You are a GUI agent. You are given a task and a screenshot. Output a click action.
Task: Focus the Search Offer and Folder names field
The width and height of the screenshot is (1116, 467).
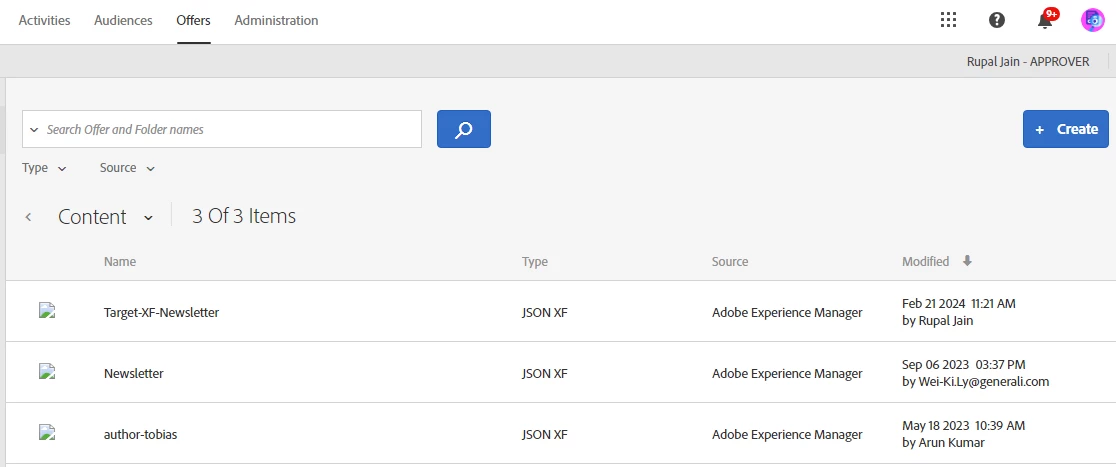tap(230, 129)
